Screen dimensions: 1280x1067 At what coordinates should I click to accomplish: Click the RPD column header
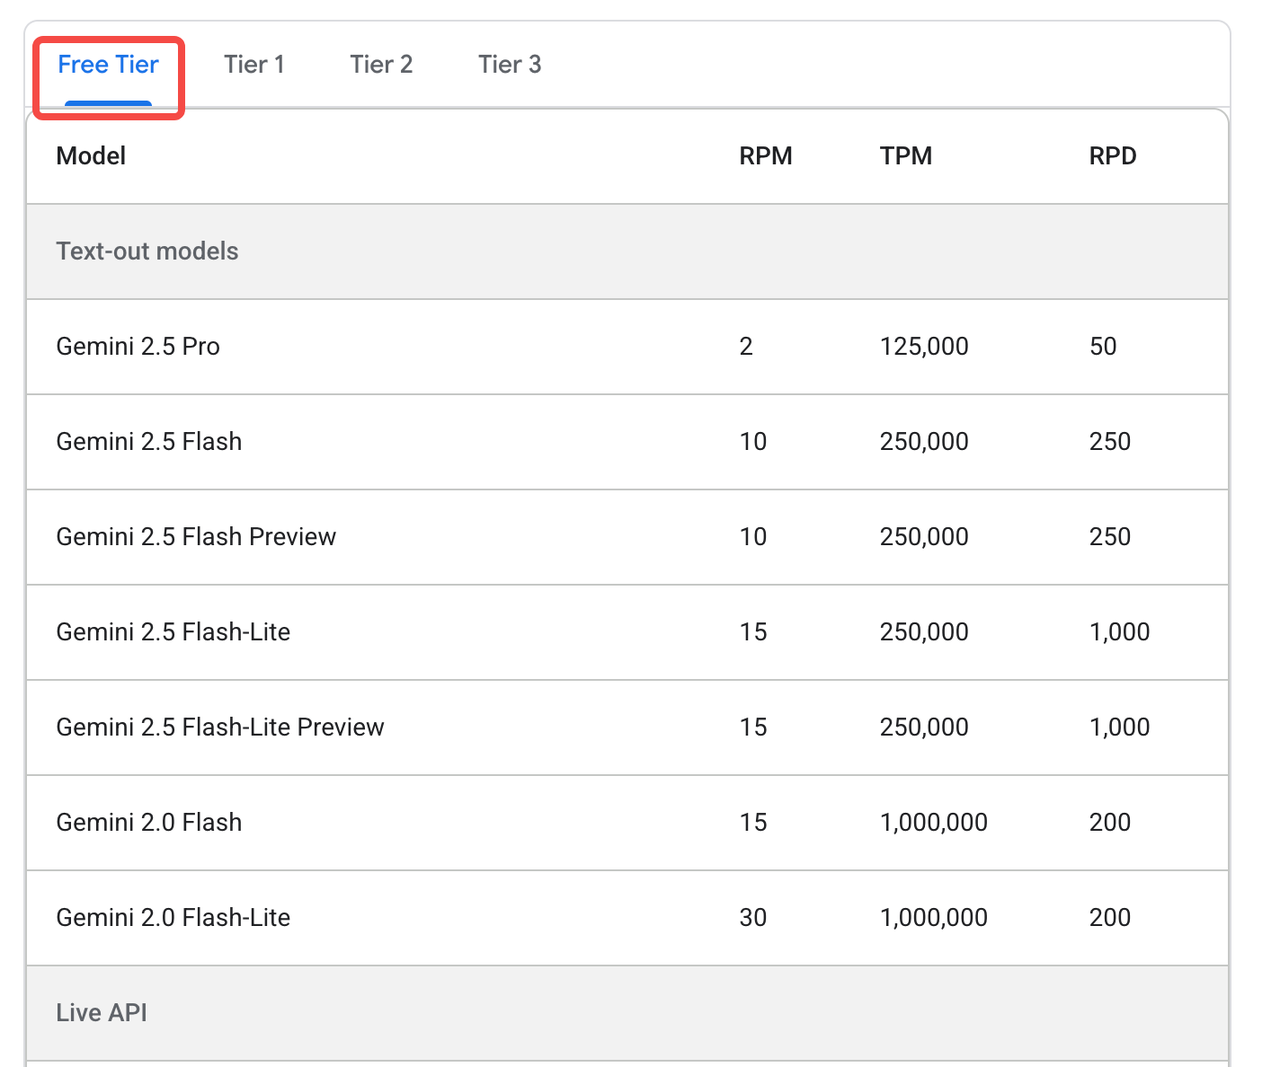pos(1112,156)
